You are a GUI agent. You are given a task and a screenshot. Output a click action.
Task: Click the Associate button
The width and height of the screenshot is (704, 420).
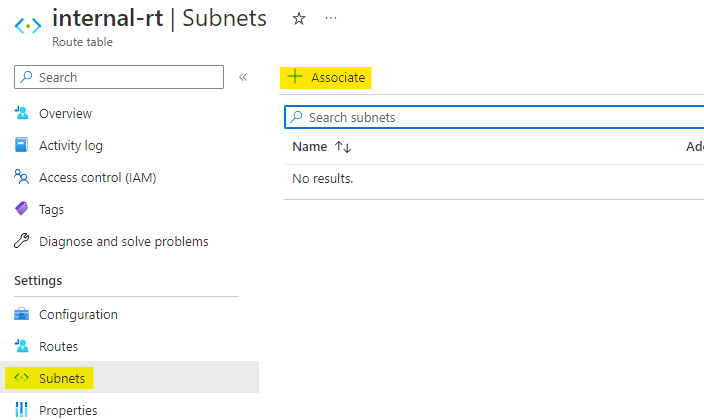click(x=326, y=77)
